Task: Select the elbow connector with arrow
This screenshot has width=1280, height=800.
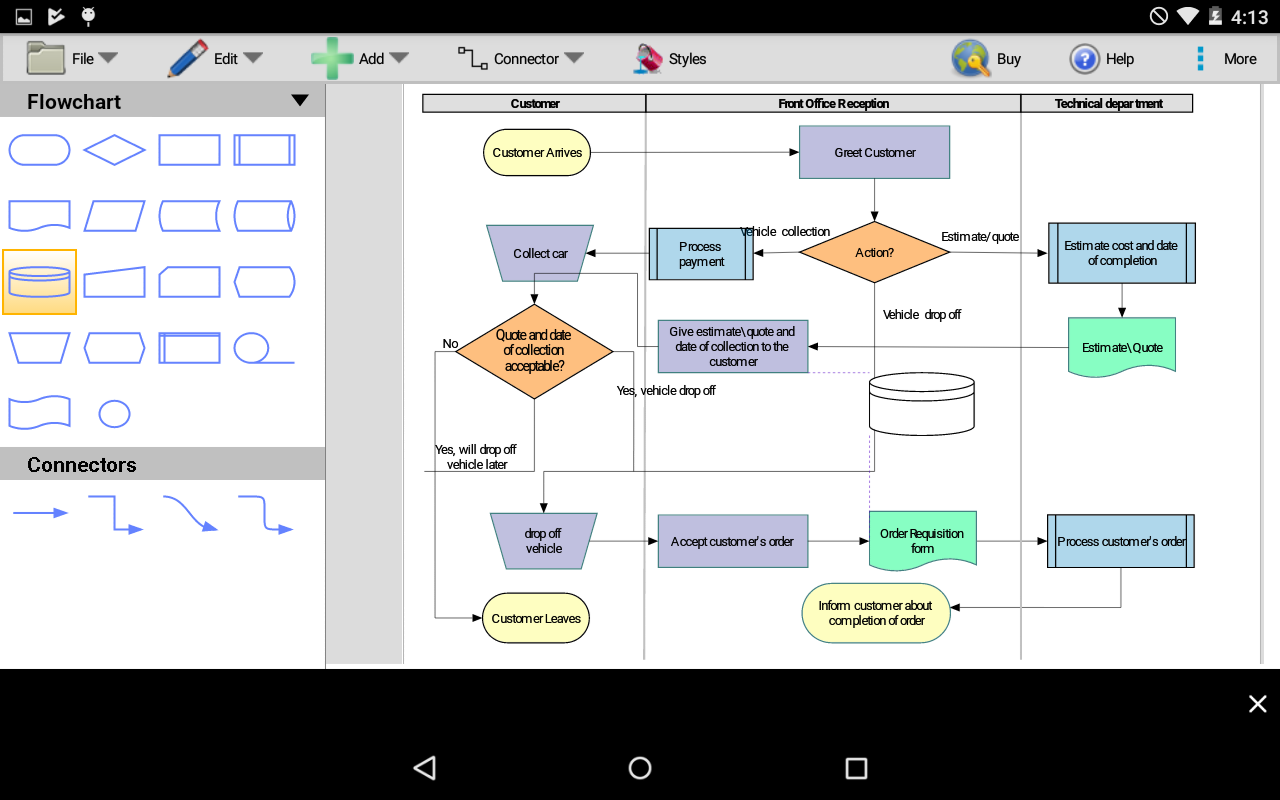Action: pyautogui.click(x=114, y=513)
